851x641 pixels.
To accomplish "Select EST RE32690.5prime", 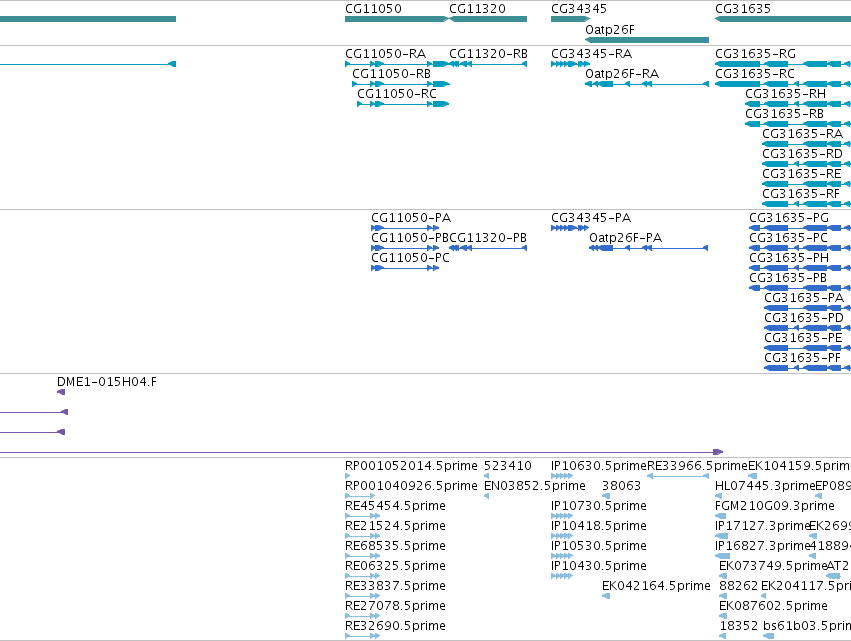I will pyautogui.click(x=363, y=636).
